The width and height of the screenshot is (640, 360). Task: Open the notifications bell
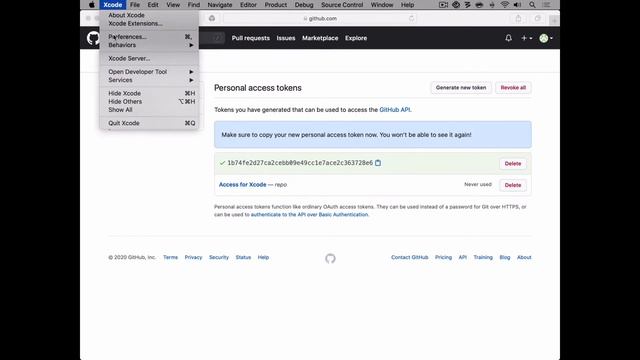pyautogui.click(x=508, y=38)
